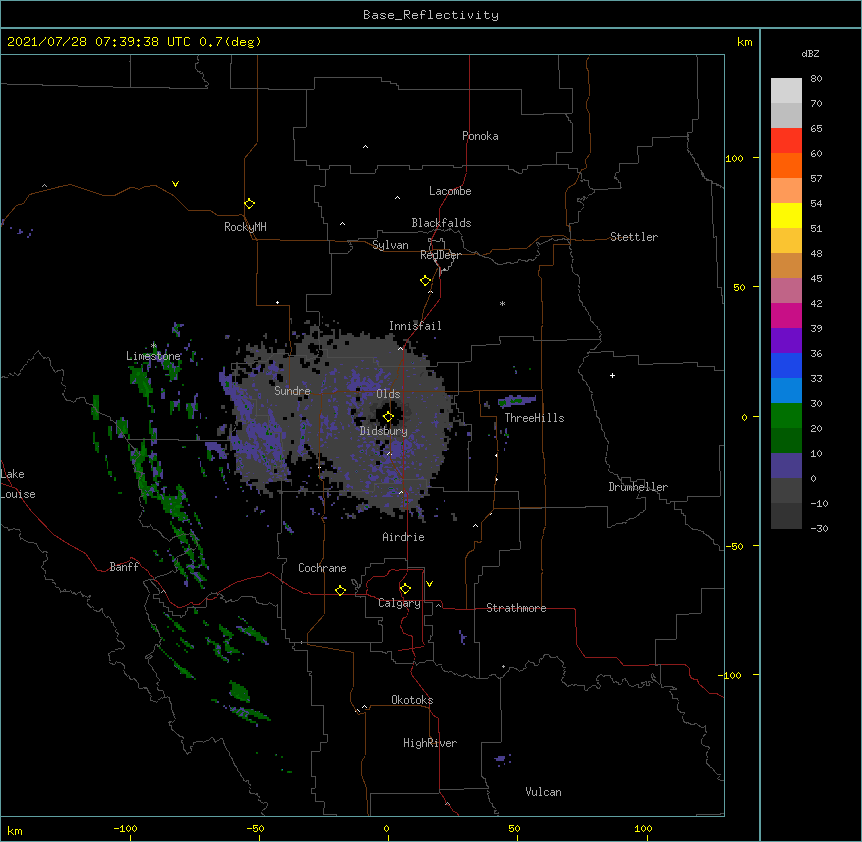The width and height of the screenshot is (862, 842).
Task: Select the yellow 51-54 dBZ legend swatch
Action: pos(786,215)
